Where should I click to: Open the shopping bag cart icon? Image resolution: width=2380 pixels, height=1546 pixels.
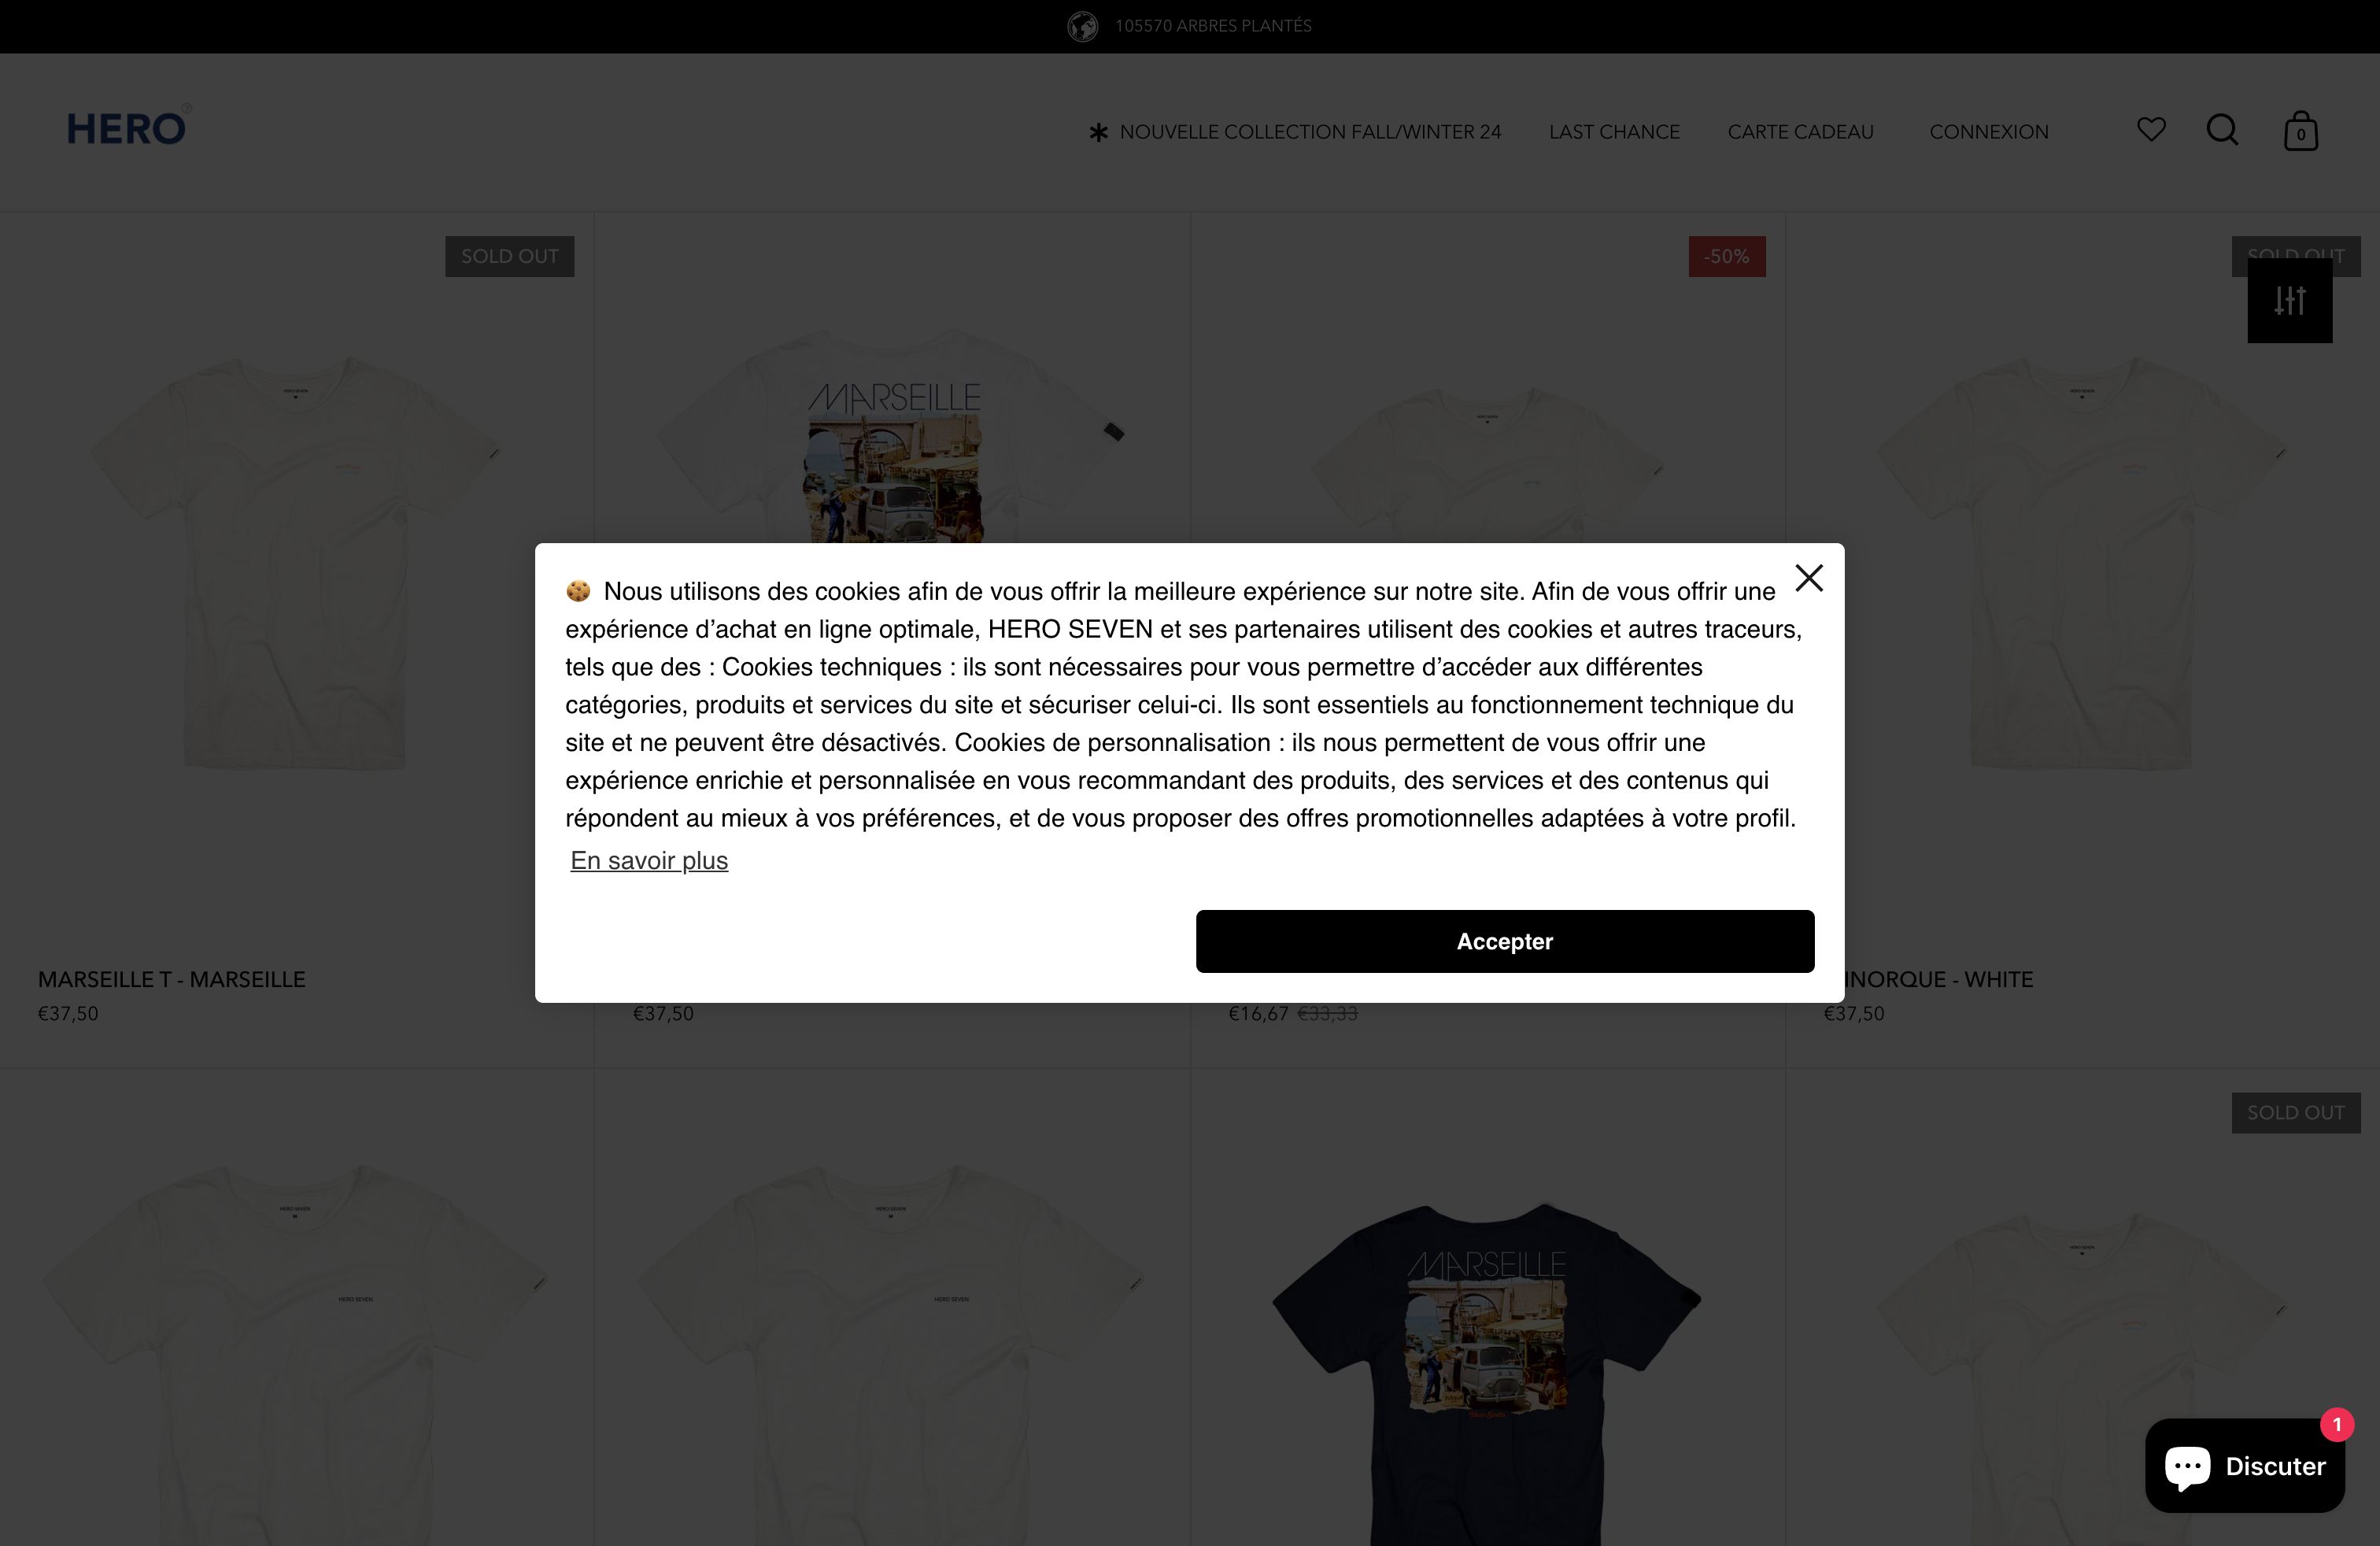click(x=2300, y=131)
